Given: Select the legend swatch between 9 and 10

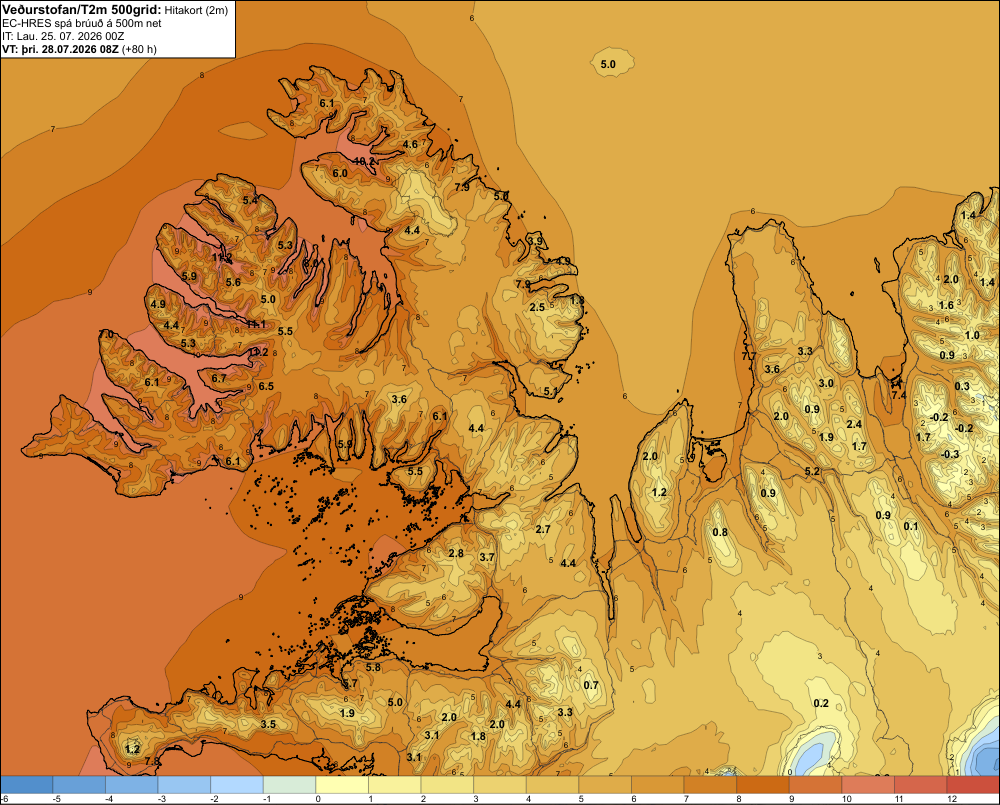Looking at the screenshot, I should point(816,785).
